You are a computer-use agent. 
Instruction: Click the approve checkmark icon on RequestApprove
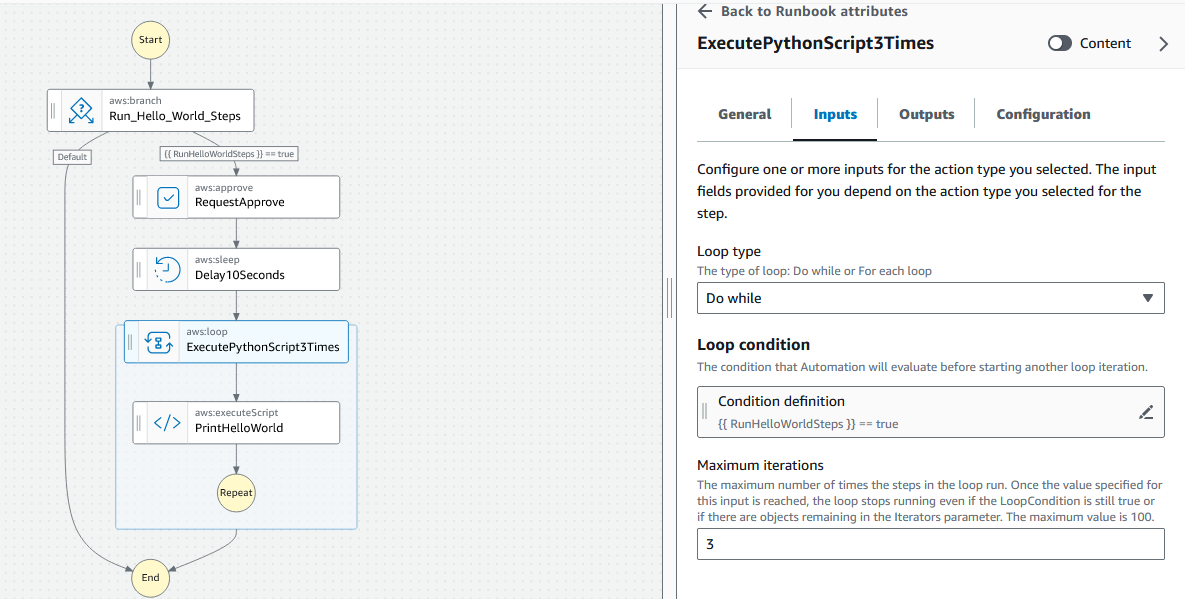click(167, 197)
